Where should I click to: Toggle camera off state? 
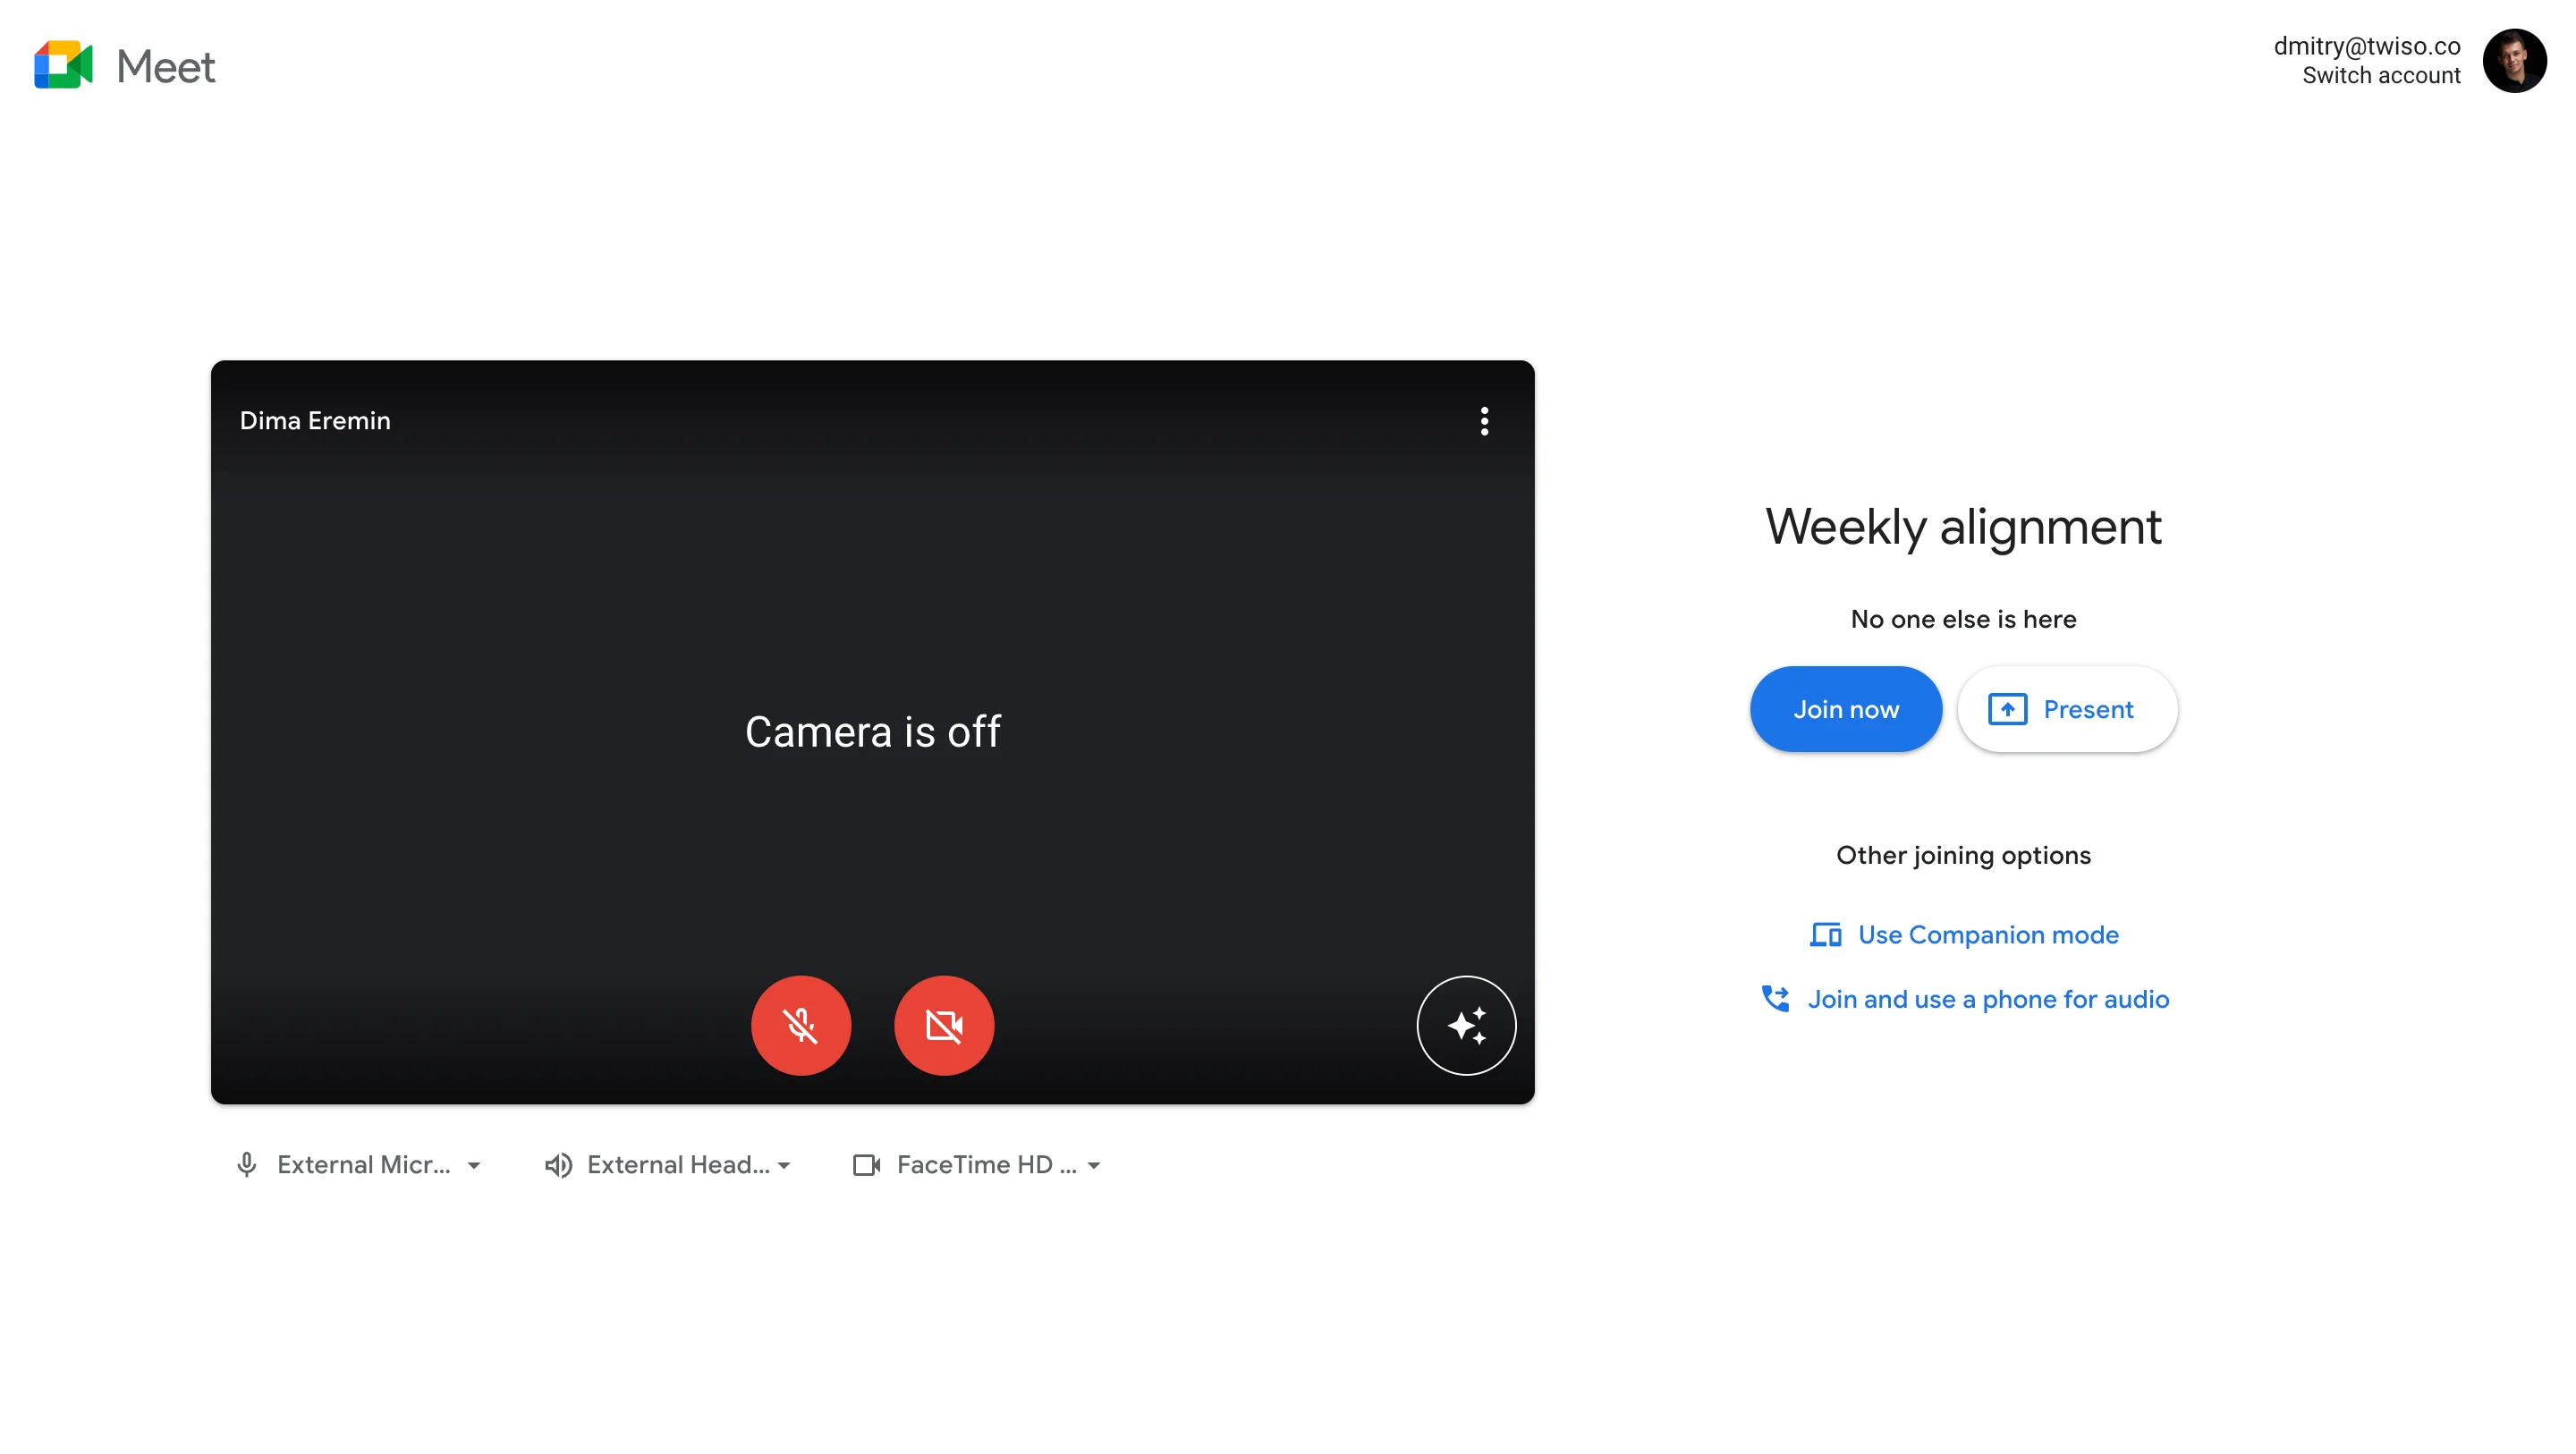[943, 1025]
